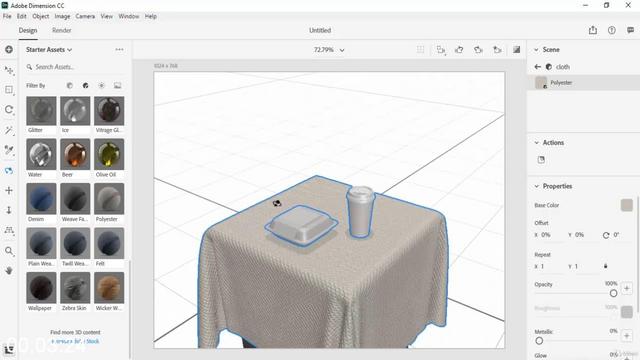Select the Glitter material thumbnail
The image size is (640, 360).
click(41, 111)
